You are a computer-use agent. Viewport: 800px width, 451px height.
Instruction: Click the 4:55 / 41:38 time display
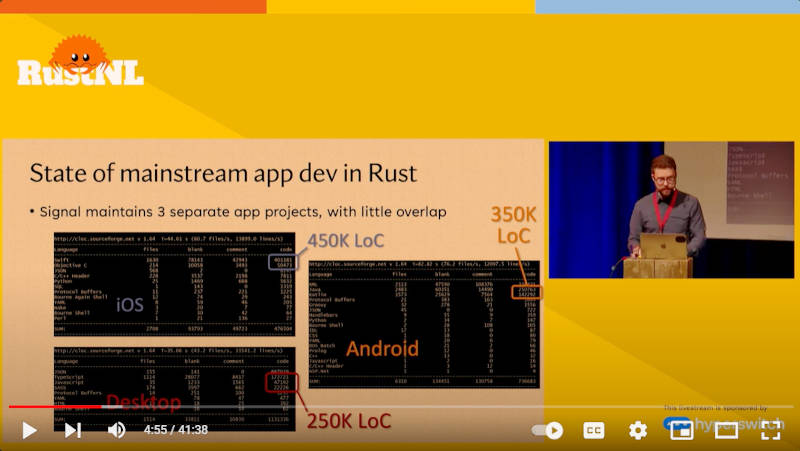(176, 430)
